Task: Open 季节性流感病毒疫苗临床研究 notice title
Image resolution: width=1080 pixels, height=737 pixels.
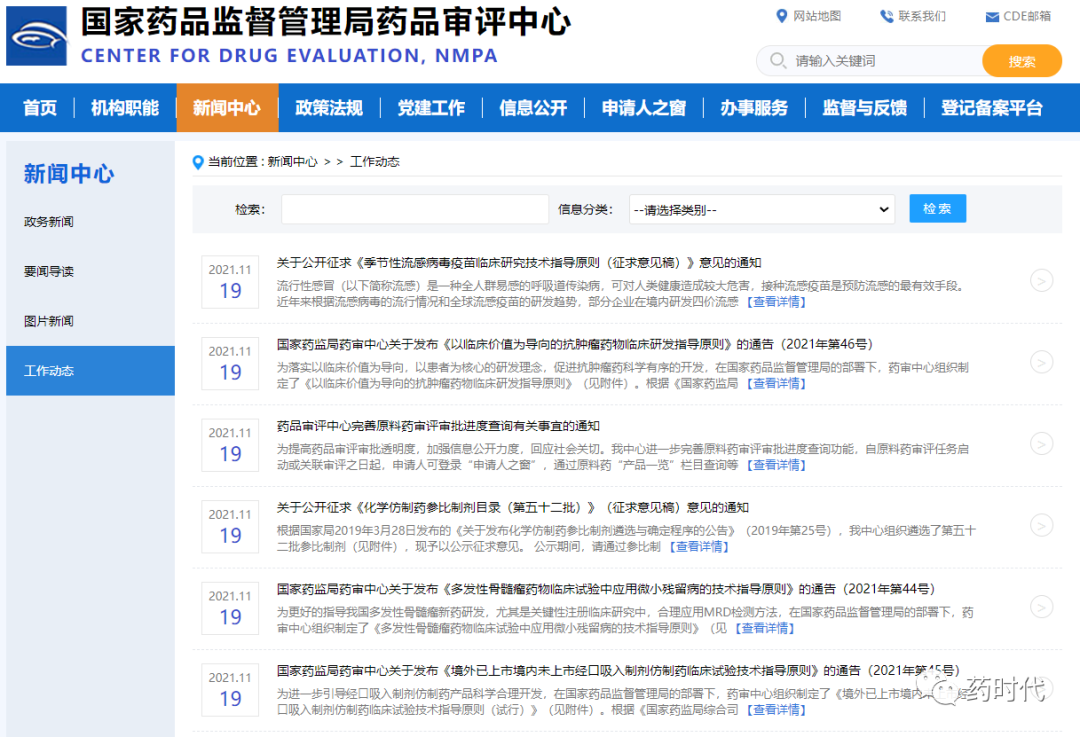Action: pyautogui.click(x=519, y=262)
